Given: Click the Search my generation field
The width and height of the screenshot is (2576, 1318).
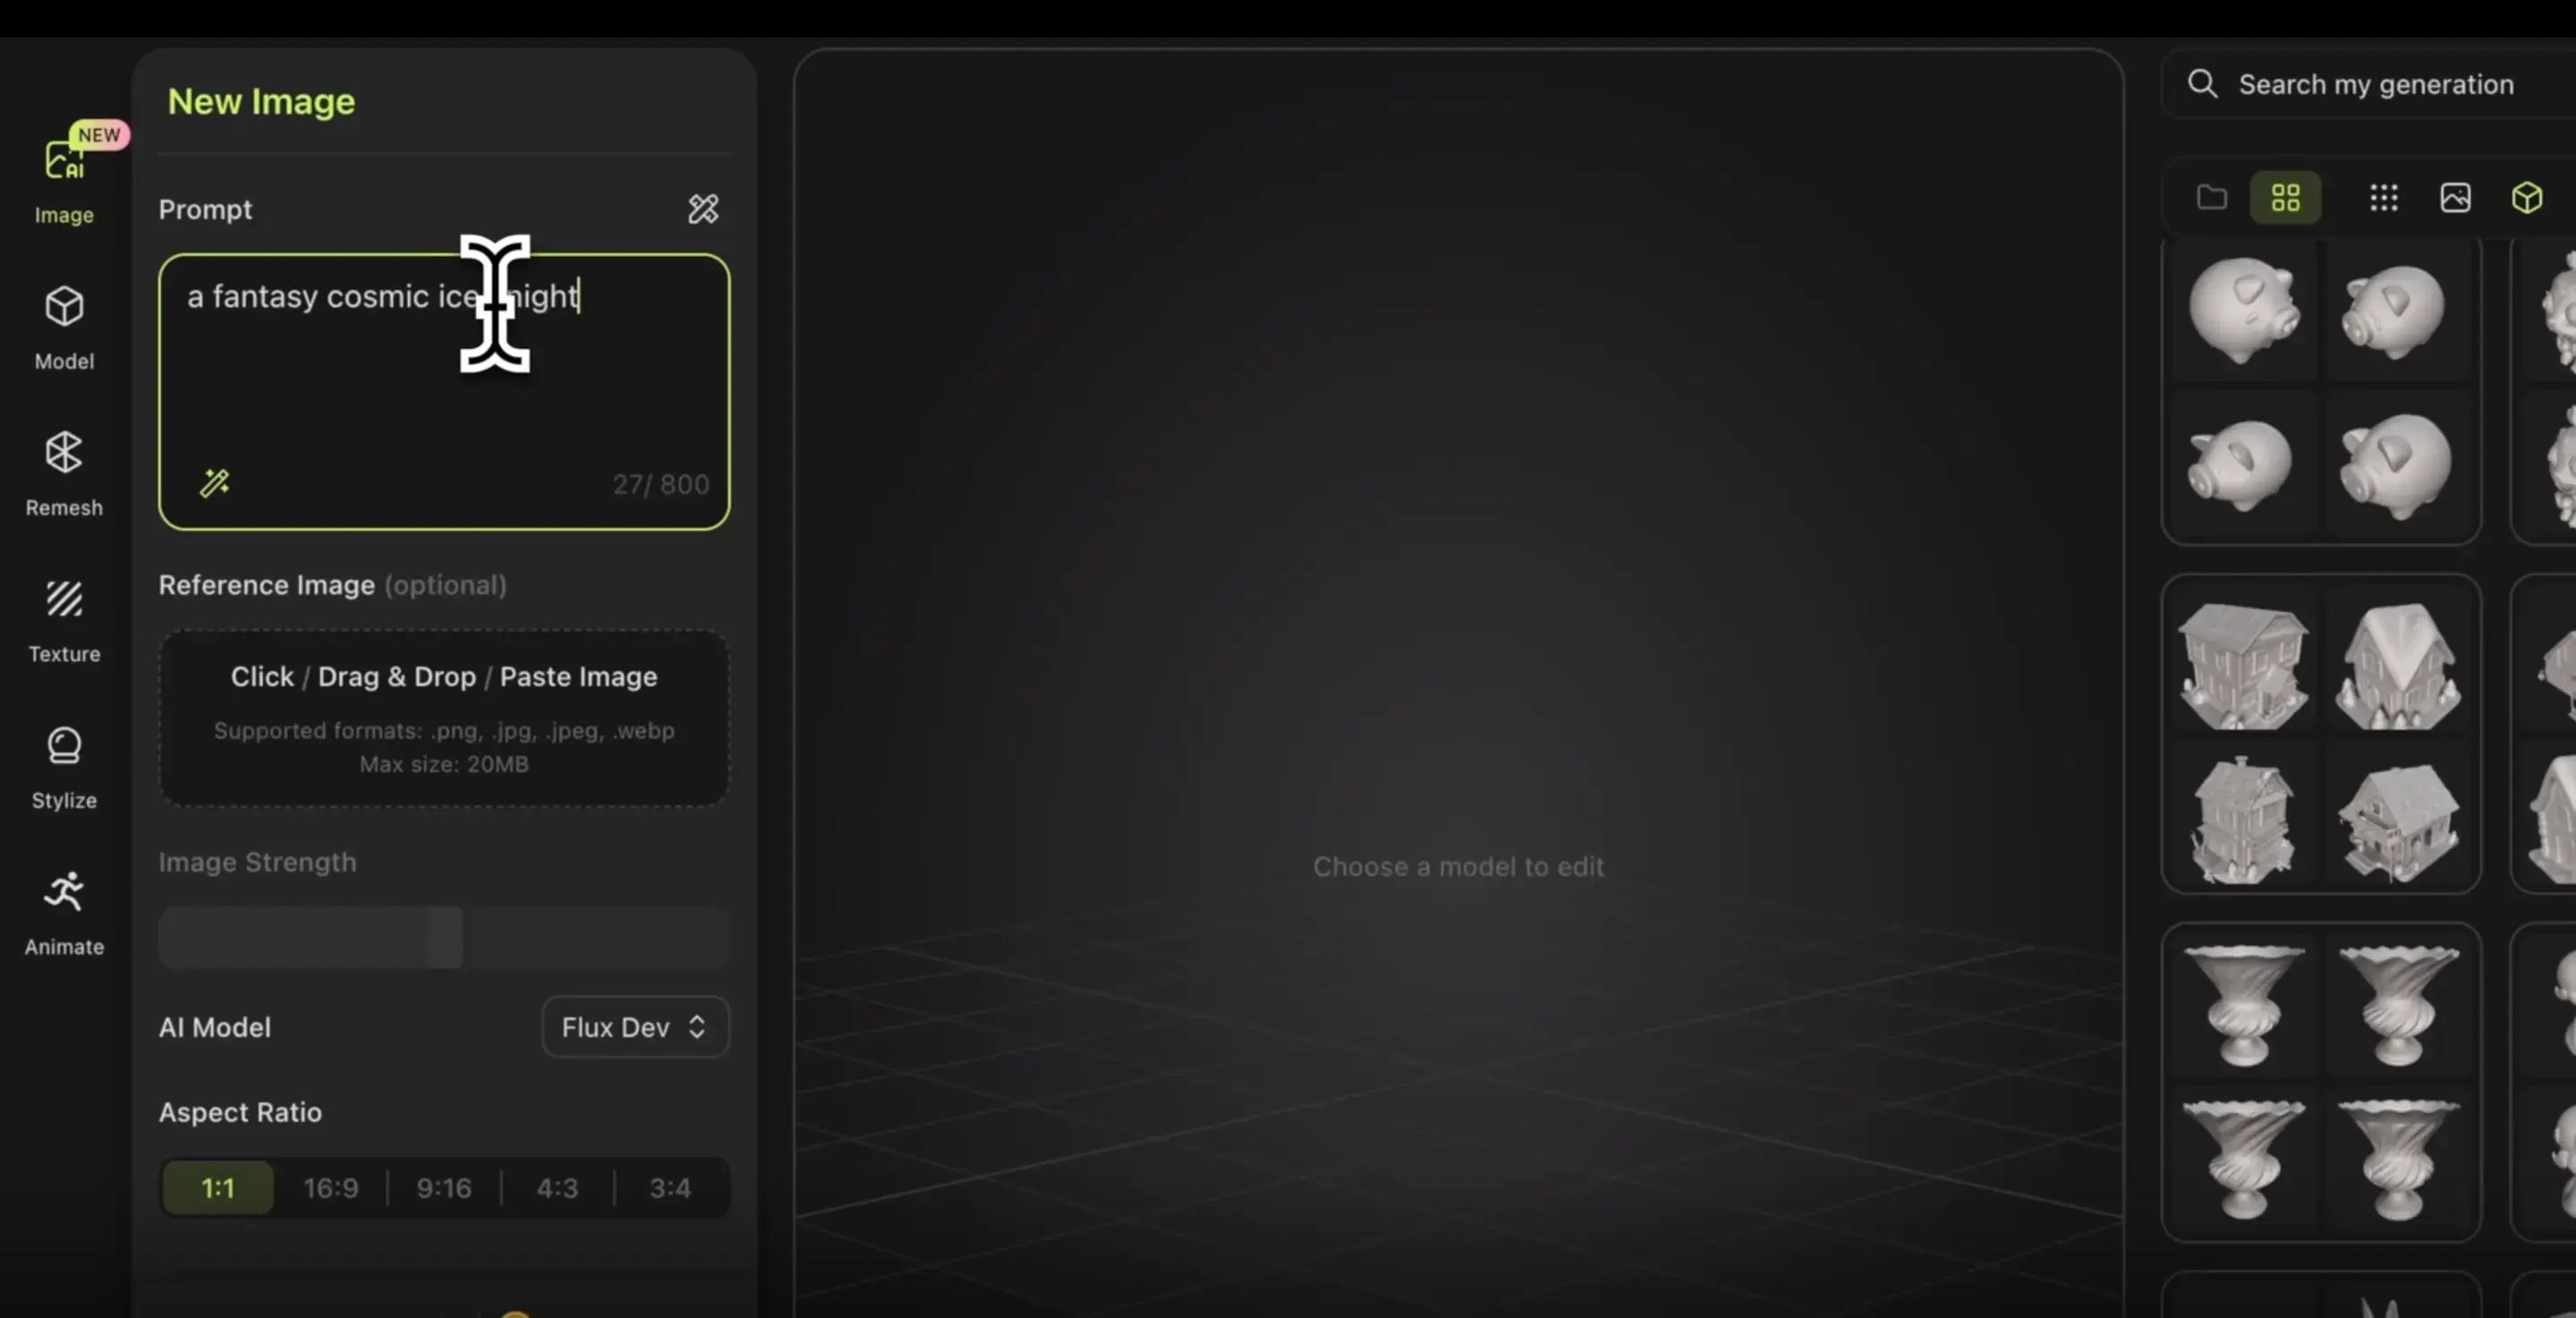Looking at the screenshot, I should point(2376,84).
